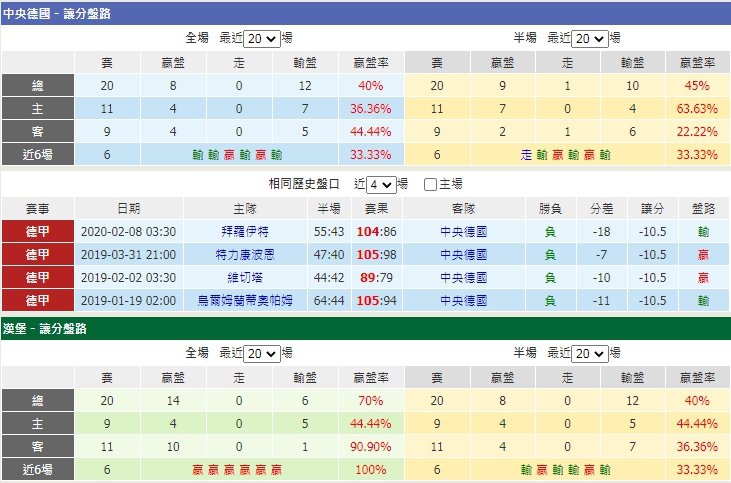Open 漢堡 full-game recent matches dropdown
The width and height of the screenshot is (731, 483).
[262, 353]
